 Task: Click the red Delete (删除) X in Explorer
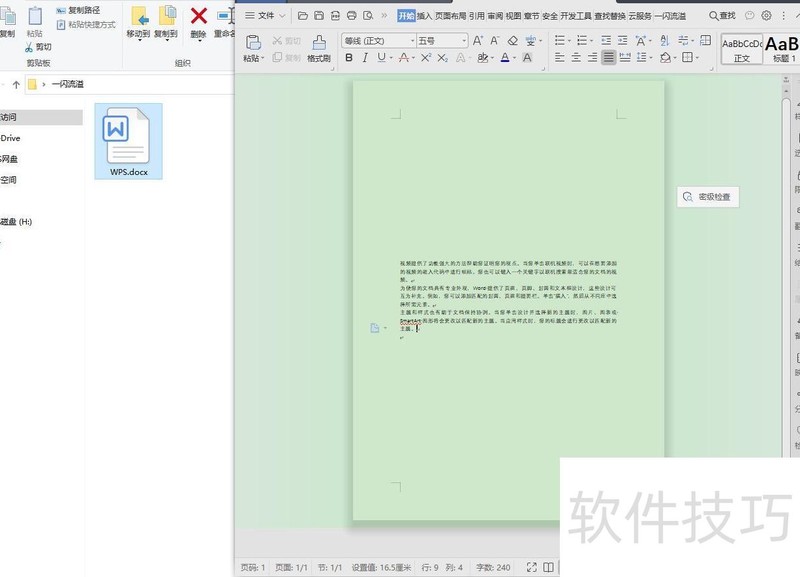pos(198,22)
